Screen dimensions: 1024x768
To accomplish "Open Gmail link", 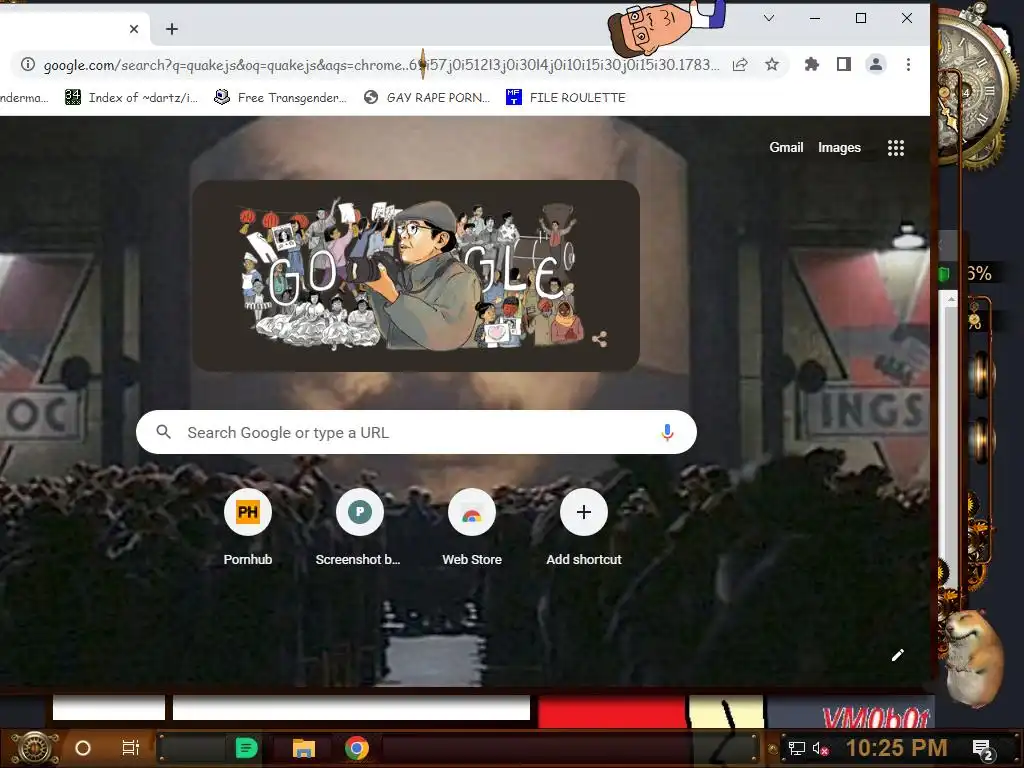I will point(786,148).
